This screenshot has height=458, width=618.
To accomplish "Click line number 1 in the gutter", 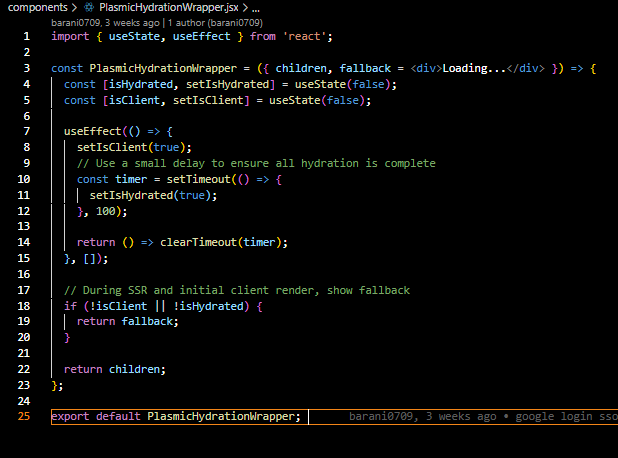I will [x=27, y=36].
